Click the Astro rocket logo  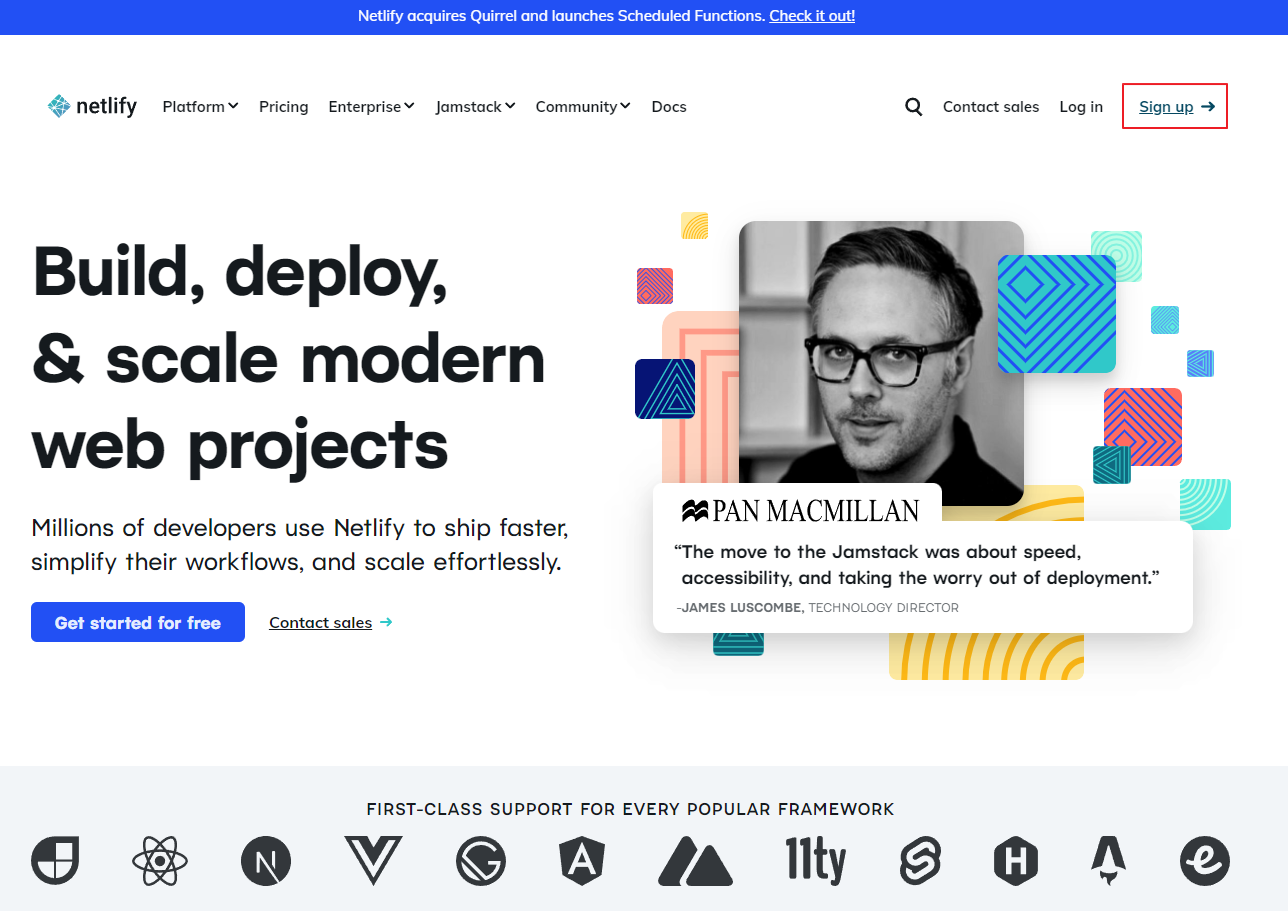1109,860
